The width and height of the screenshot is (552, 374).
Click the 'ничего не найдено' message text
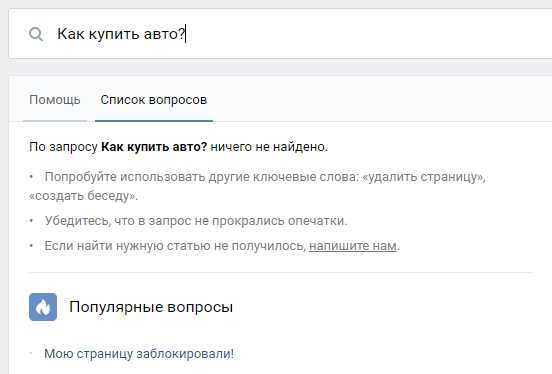(x=269, y=147)
